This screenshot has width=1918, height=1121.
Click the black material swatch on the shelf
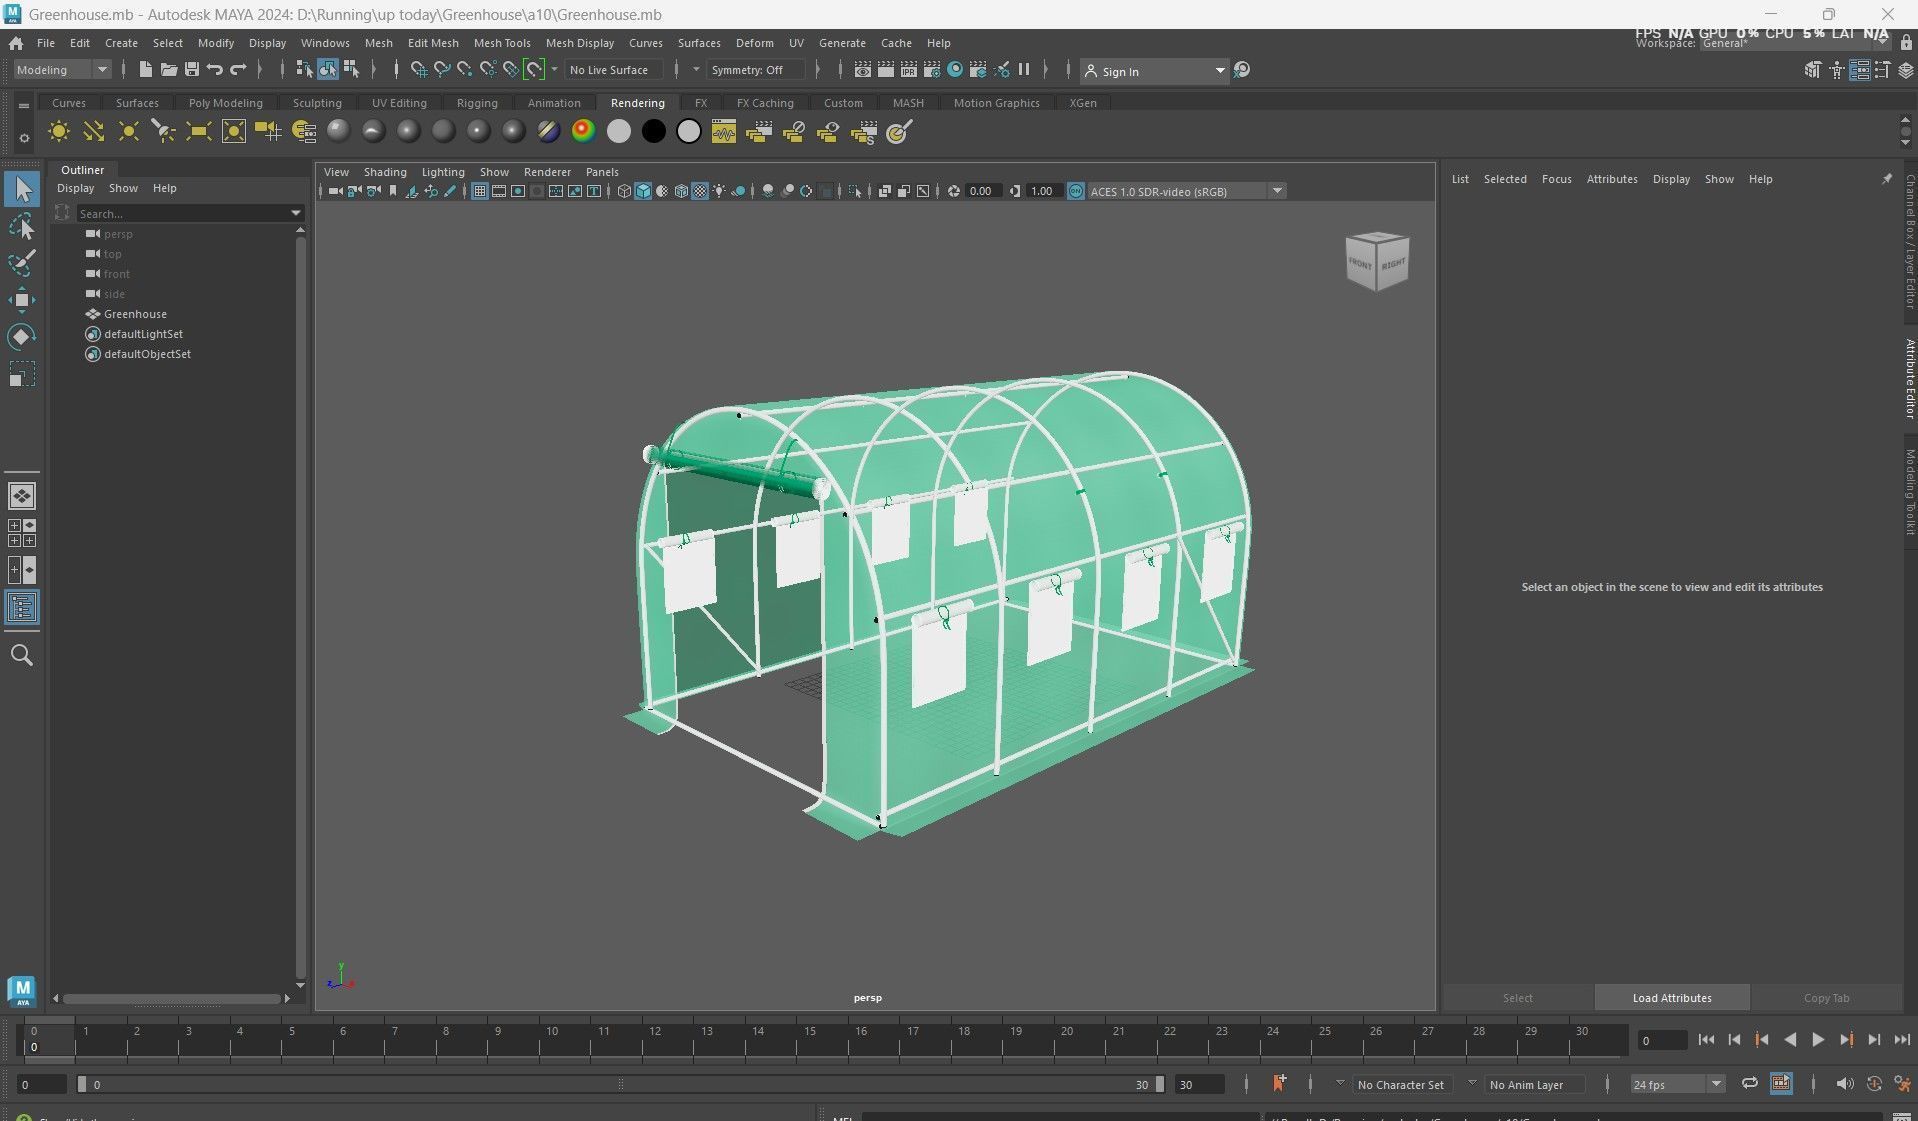coord(654,132)
